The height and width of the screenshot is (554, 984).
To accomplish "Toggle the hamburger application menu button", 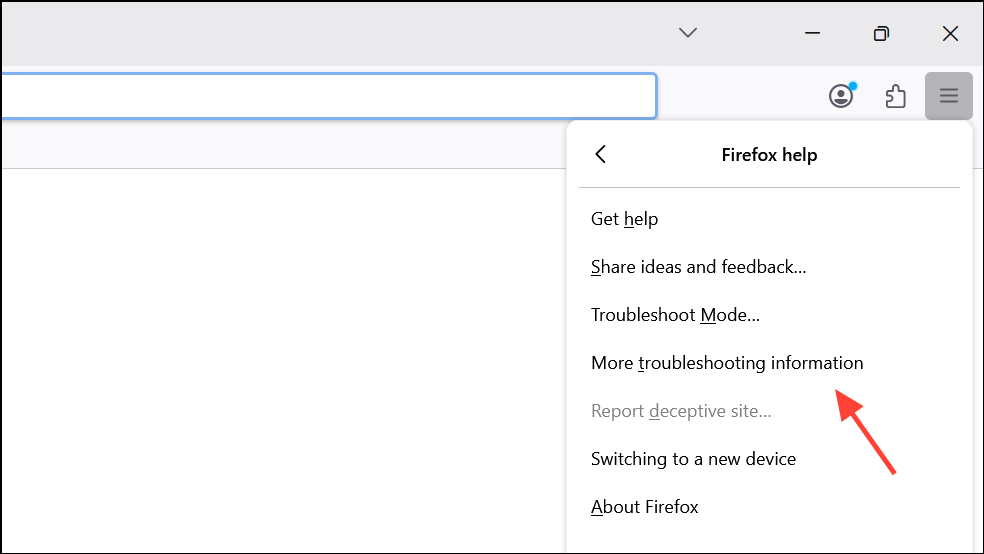I will [x=948, y=96].
